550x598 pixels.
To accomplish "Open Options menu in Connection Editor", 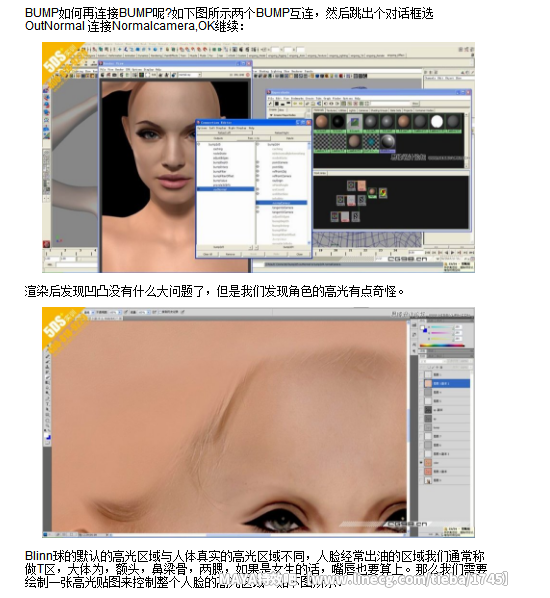I will 202,128.
